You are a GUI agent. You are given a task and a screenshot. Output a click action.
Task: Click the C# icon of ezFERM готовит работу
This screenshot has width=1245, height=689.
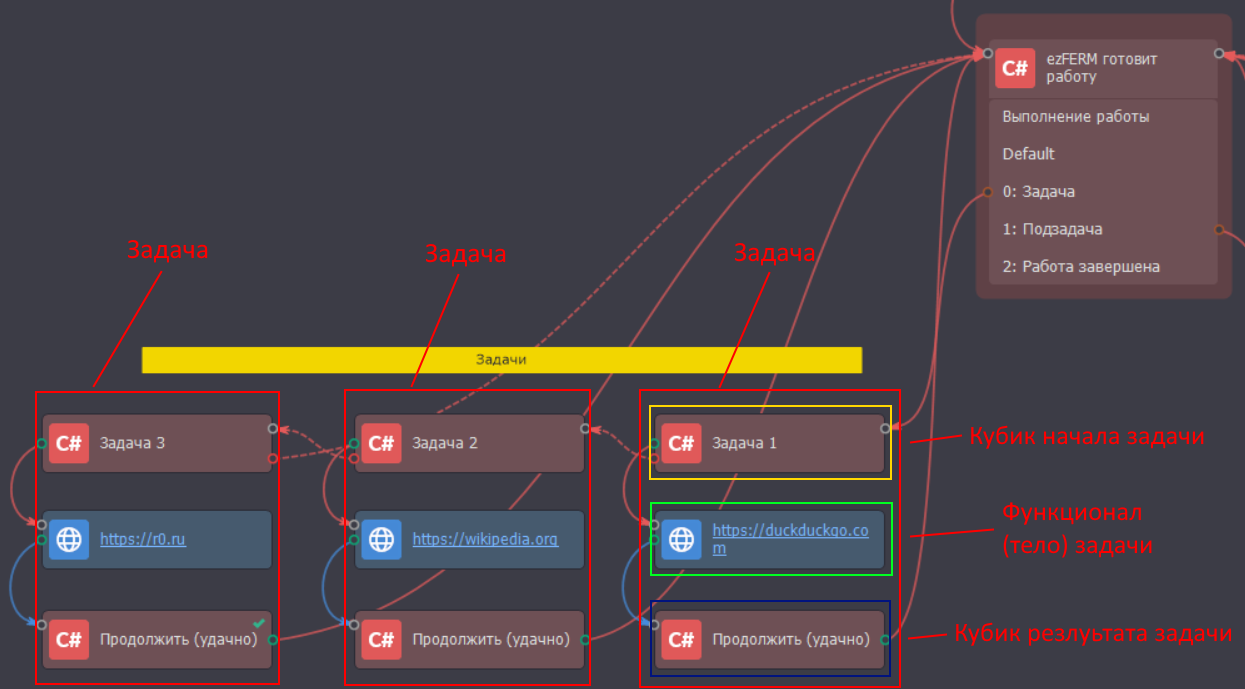[1015, 68]
